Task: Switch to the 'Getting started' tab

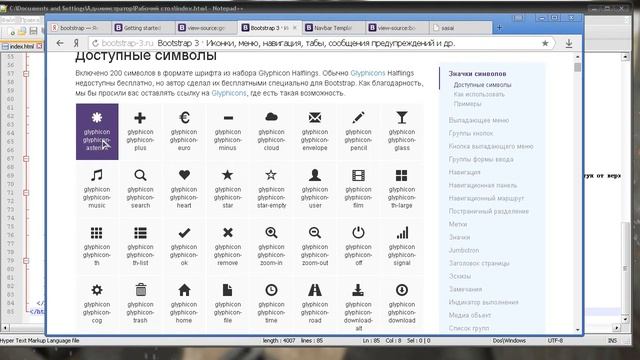Action: [x=142, y=28]
